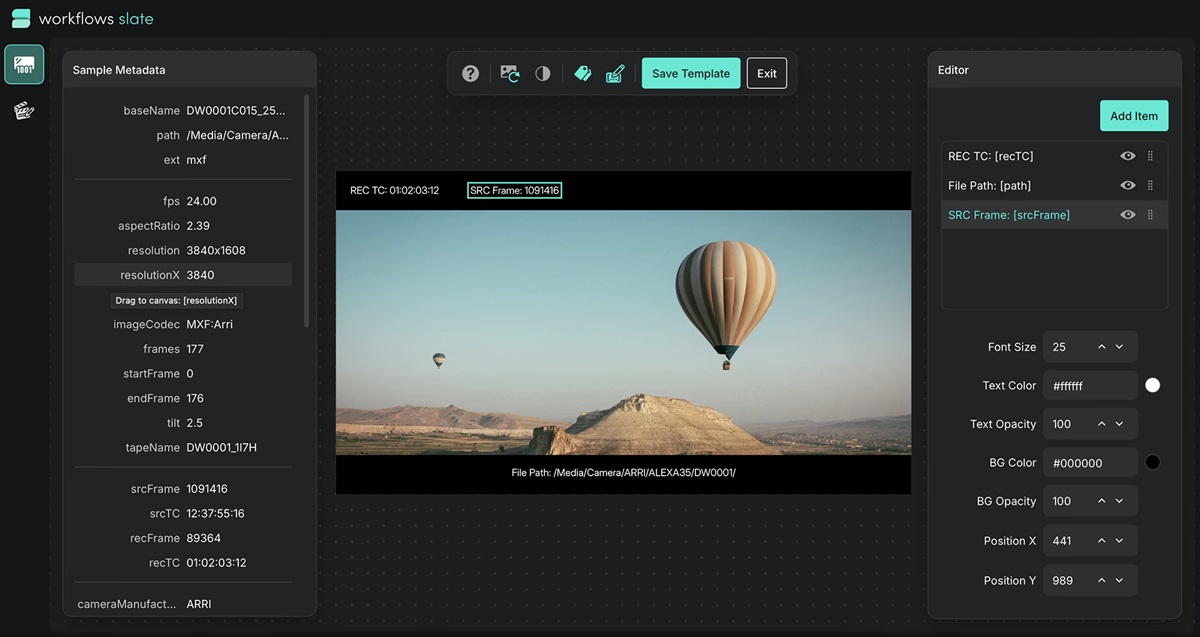The height and width of the screenshot is (637, 1200).
Task: Click the resolution 3840x1608 metadata row
Action: coord(183,250)
